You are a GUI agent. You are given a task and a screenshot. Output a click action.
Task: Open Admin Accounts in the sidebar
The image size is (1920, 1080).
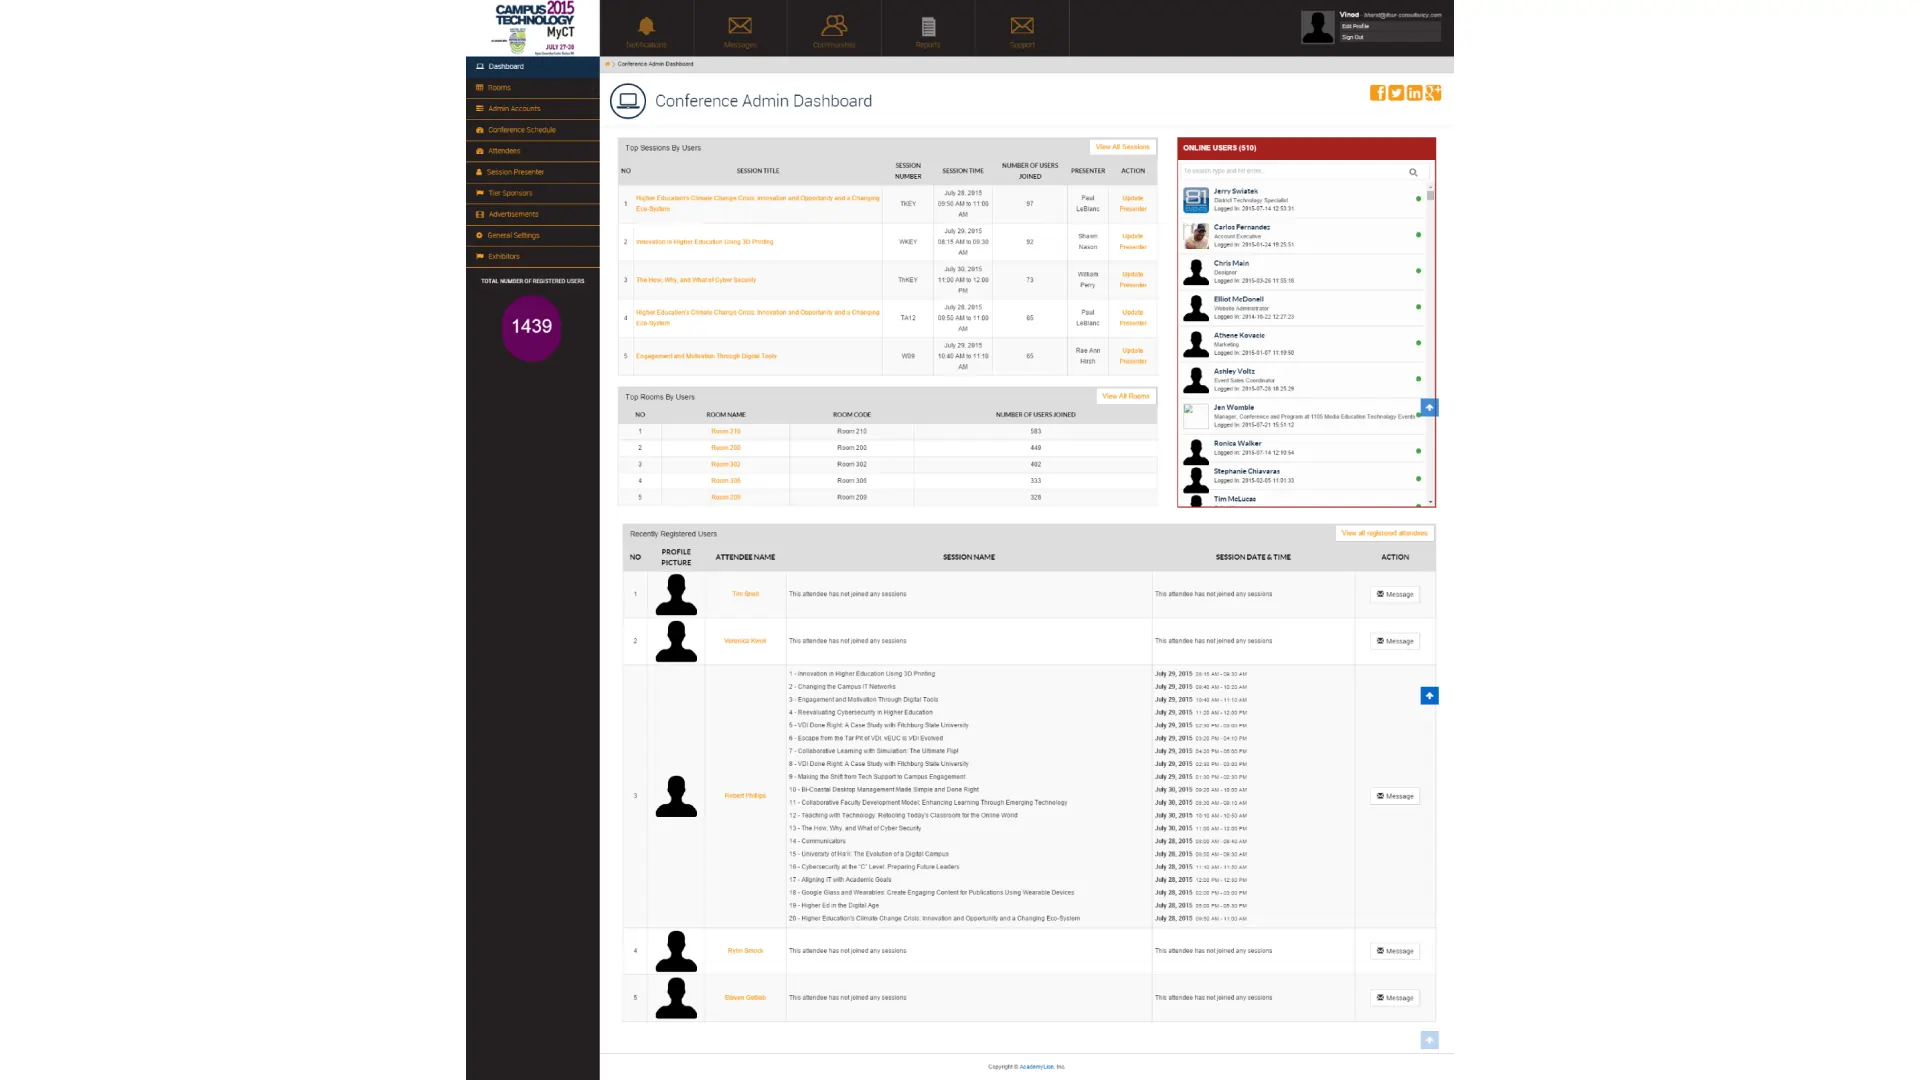coord(532,109)
